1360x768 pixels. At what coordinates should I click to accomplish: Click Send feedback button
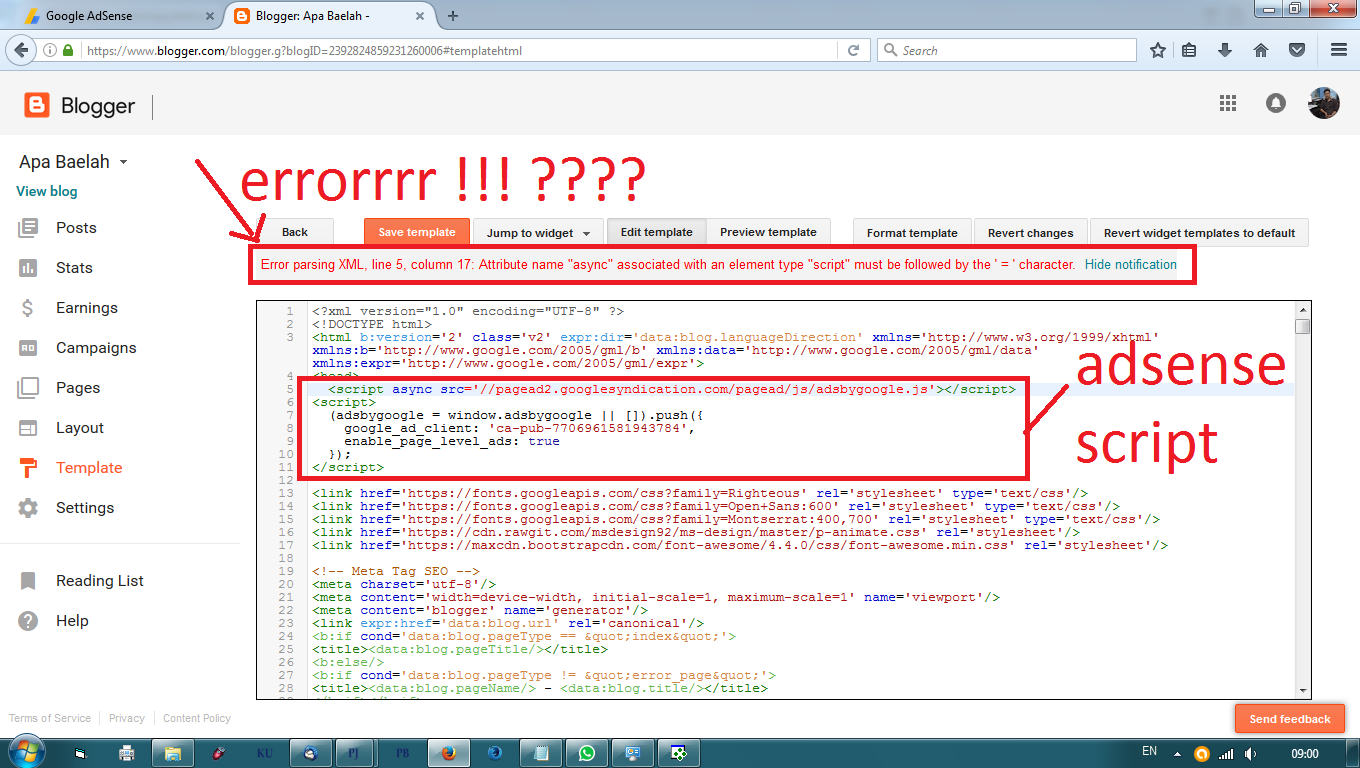pos(1290,719)
